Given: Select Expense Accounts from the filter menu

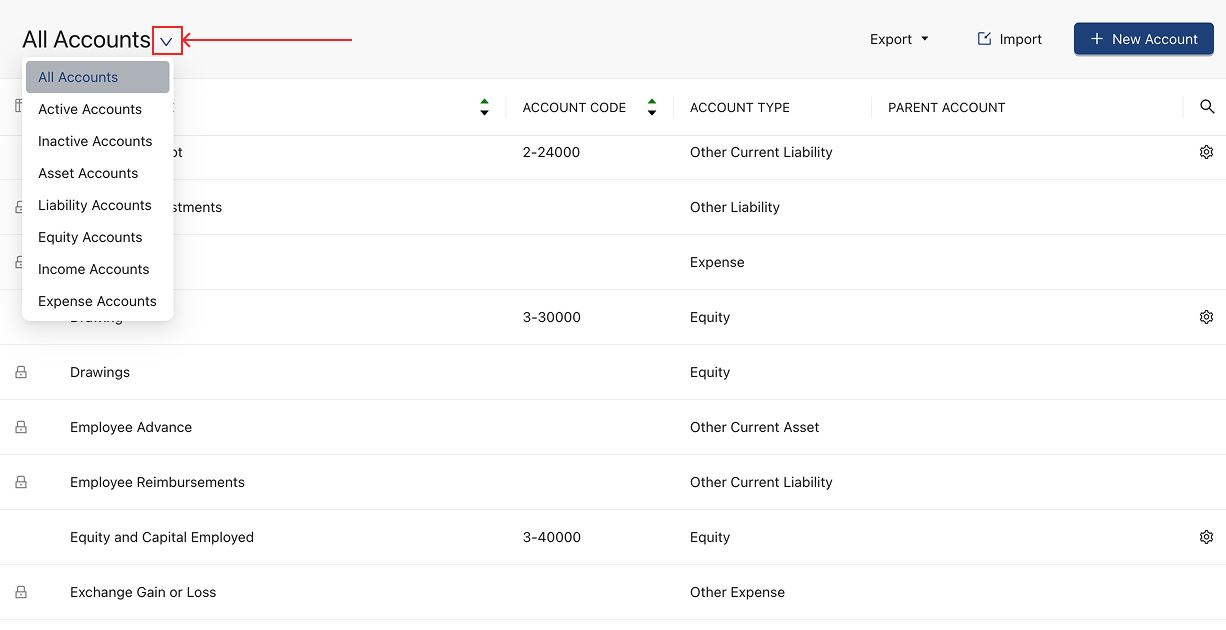Looking at the screenshot, I should 96,300.
